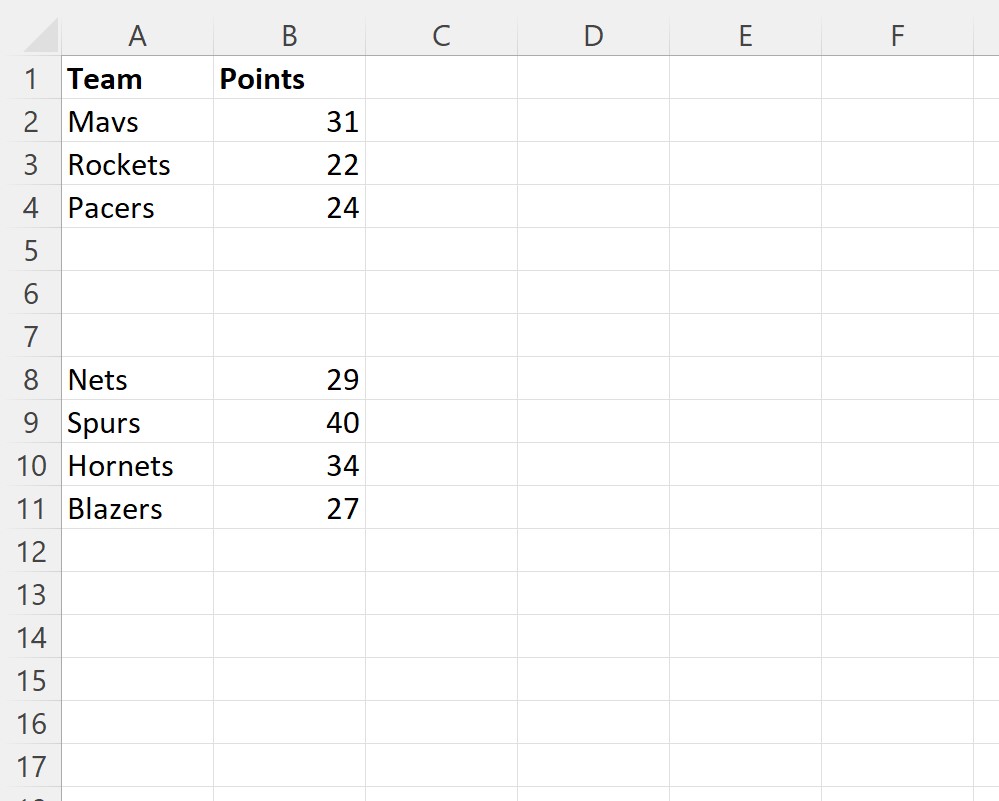
Task: Select the Mavs cell
Action: pos(137,121)
